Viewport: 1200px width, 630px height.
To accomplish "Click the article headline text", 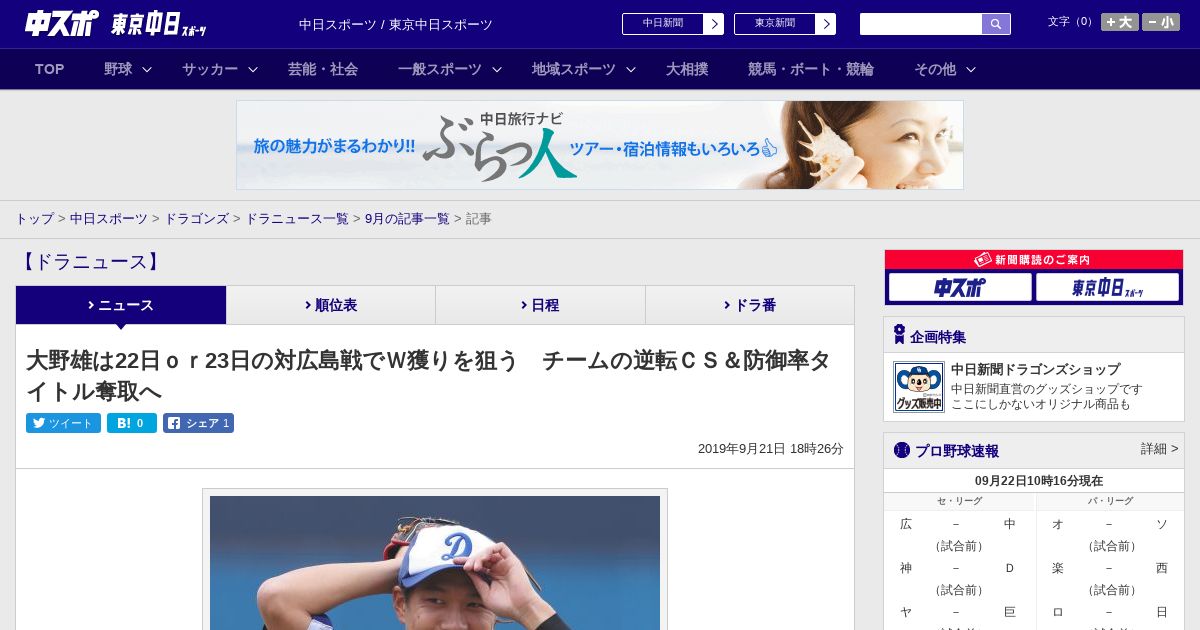I will [428, 375].
